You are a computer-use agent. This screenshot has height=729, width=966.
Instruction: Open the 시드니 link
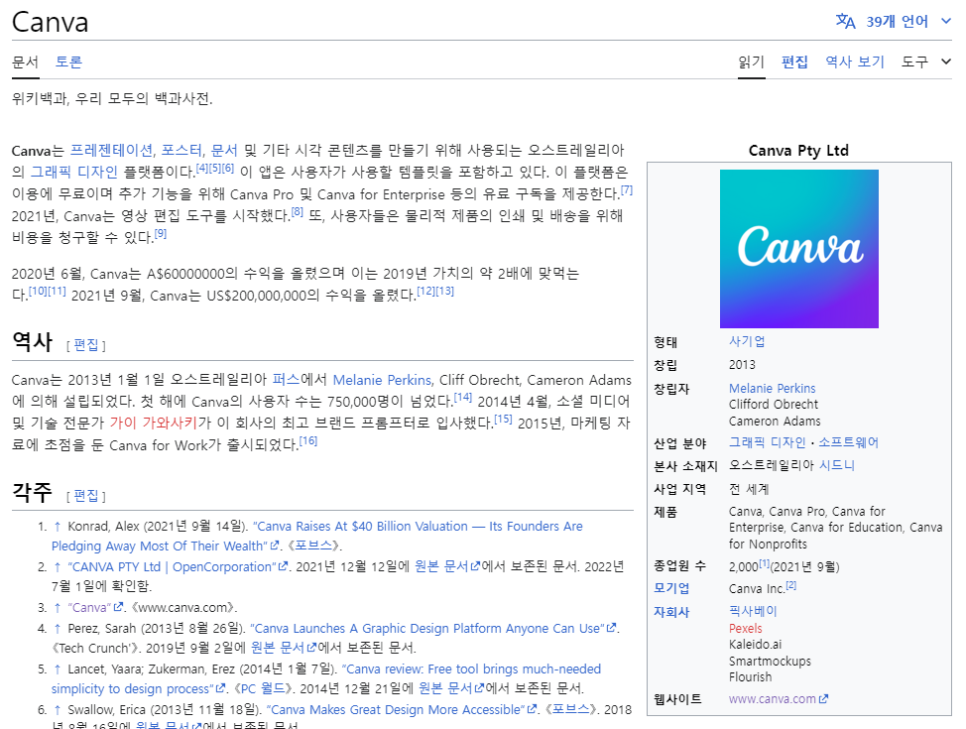pyautogui.click(x=837, y=465)
